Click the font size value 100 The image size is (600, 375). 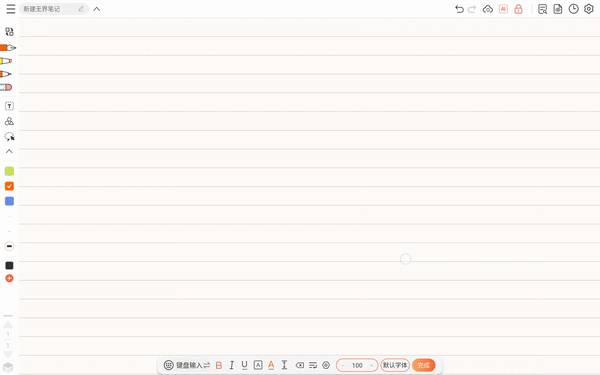pyautogui.click(x=357, y=365)
